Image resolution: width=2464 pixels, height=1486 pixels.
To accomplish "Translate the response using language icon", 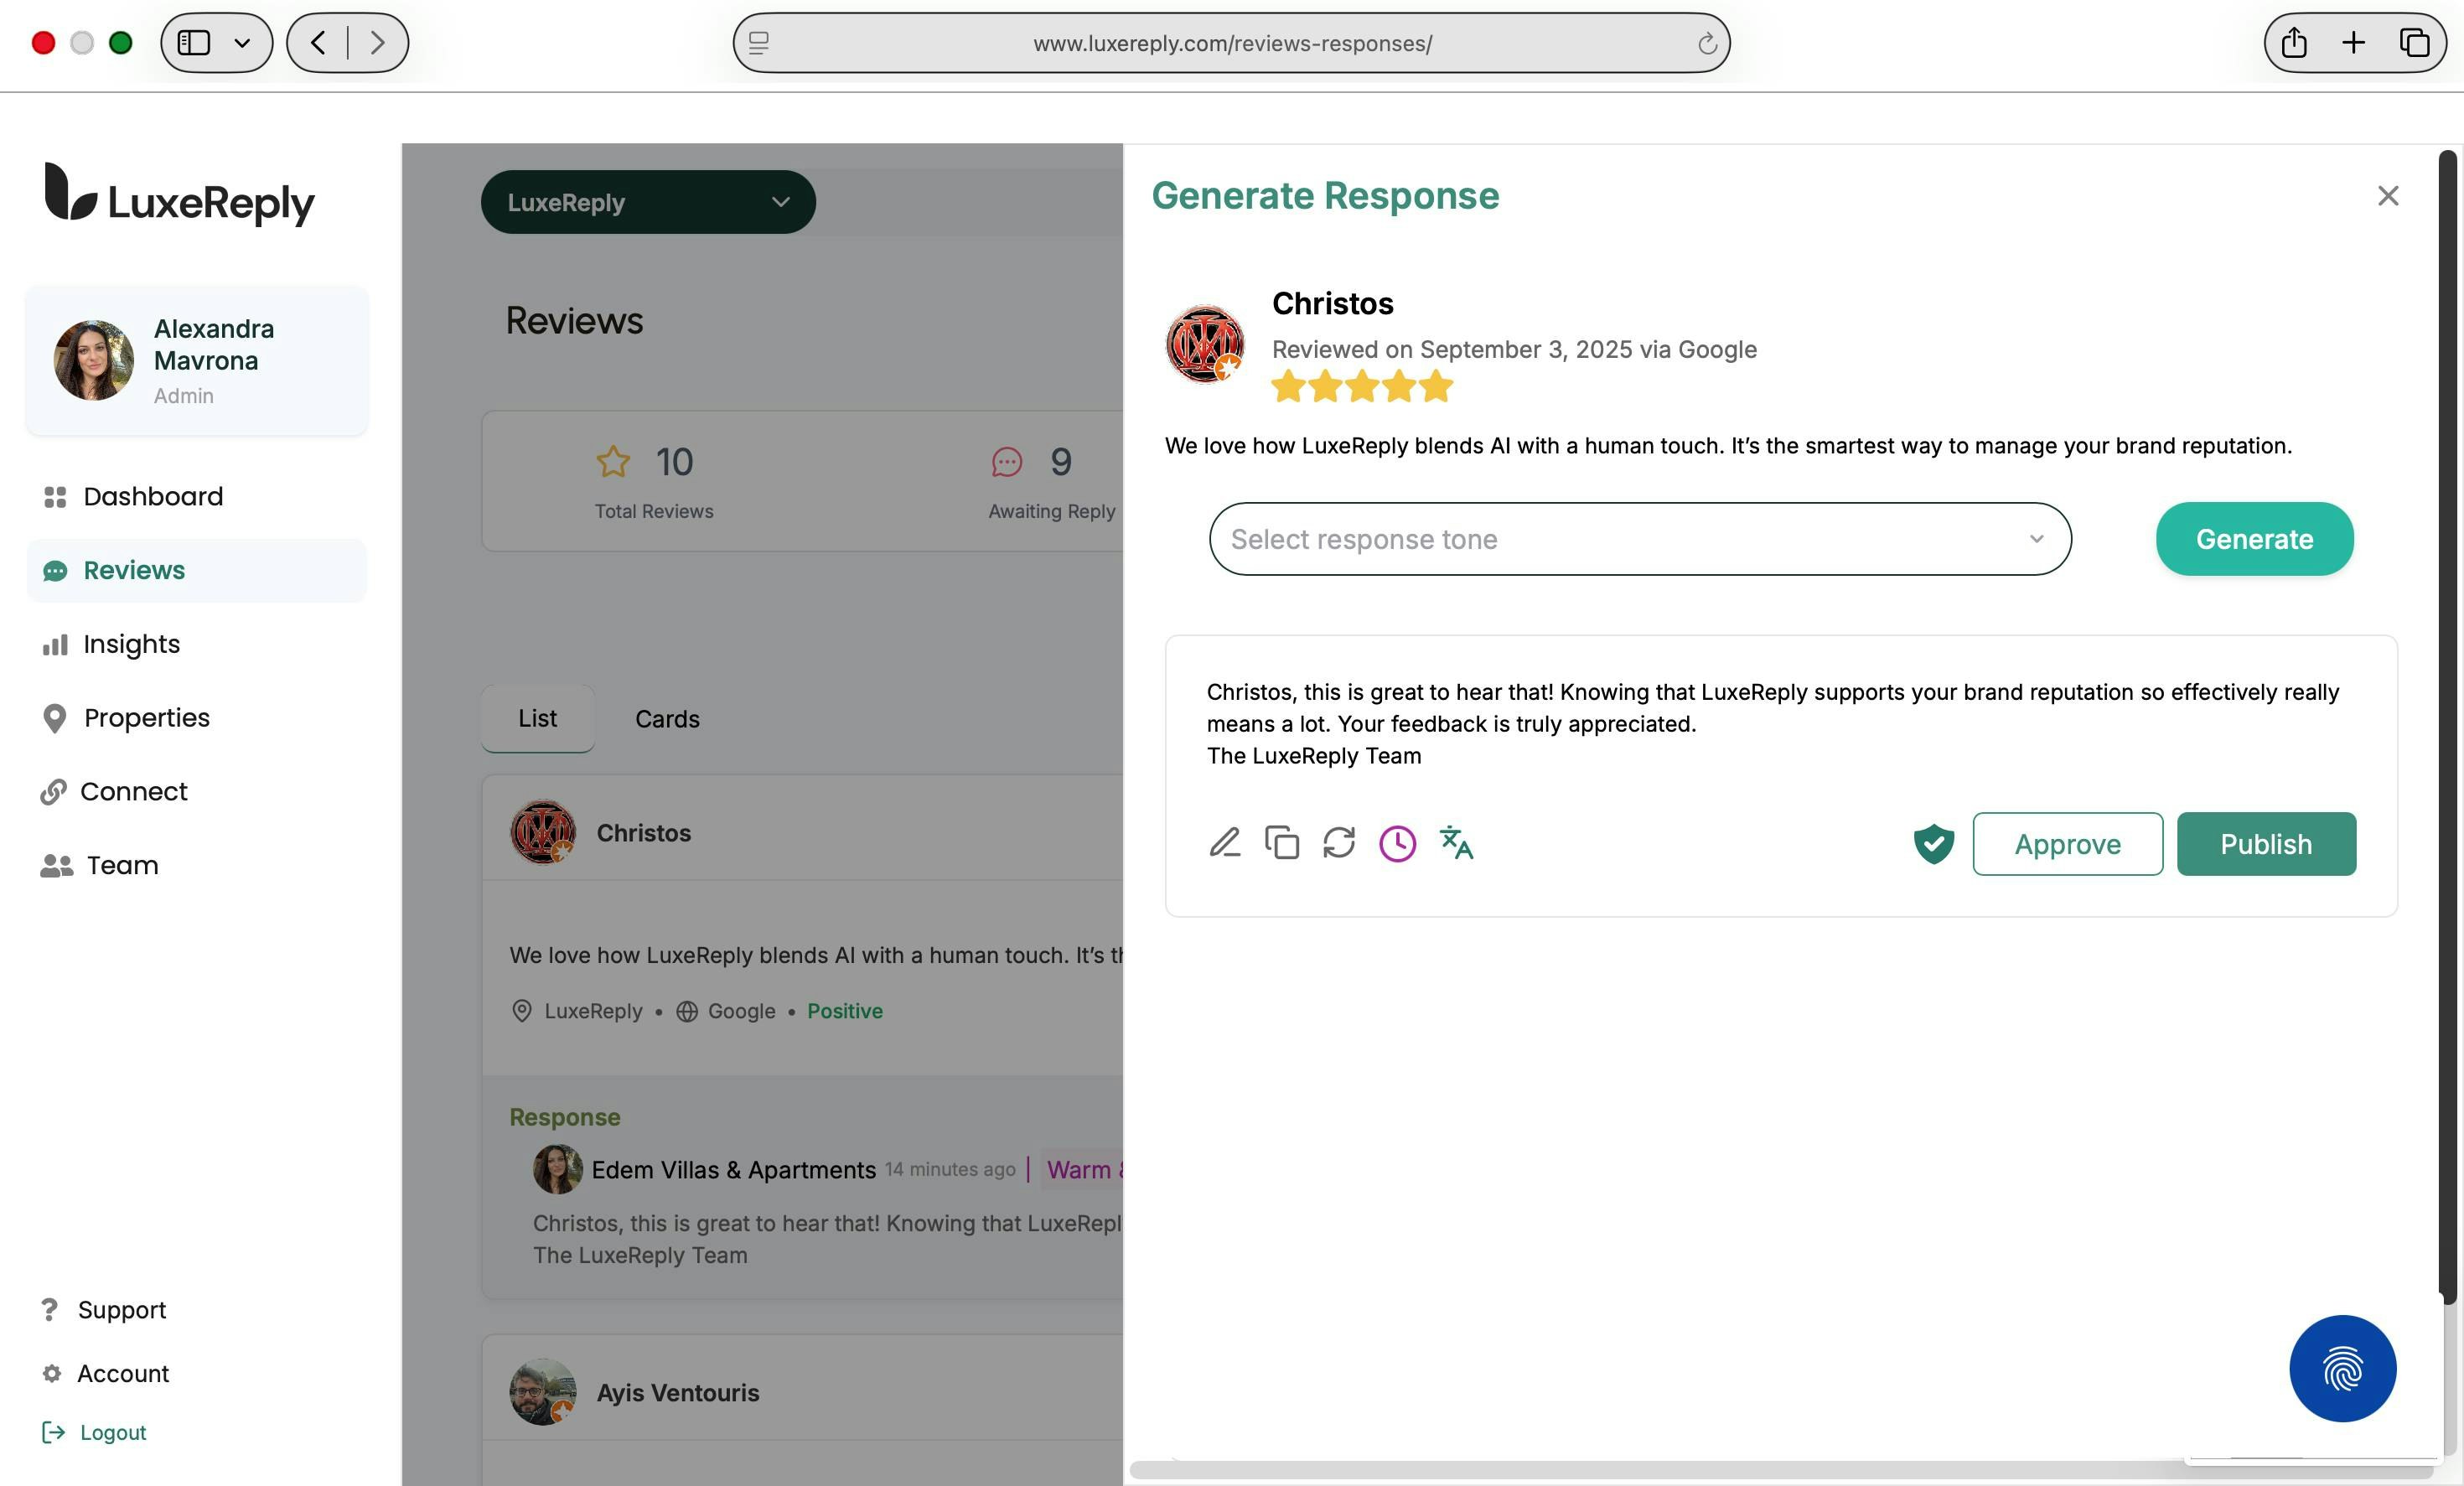I will pyautogui.click(x=1456, y=843).
